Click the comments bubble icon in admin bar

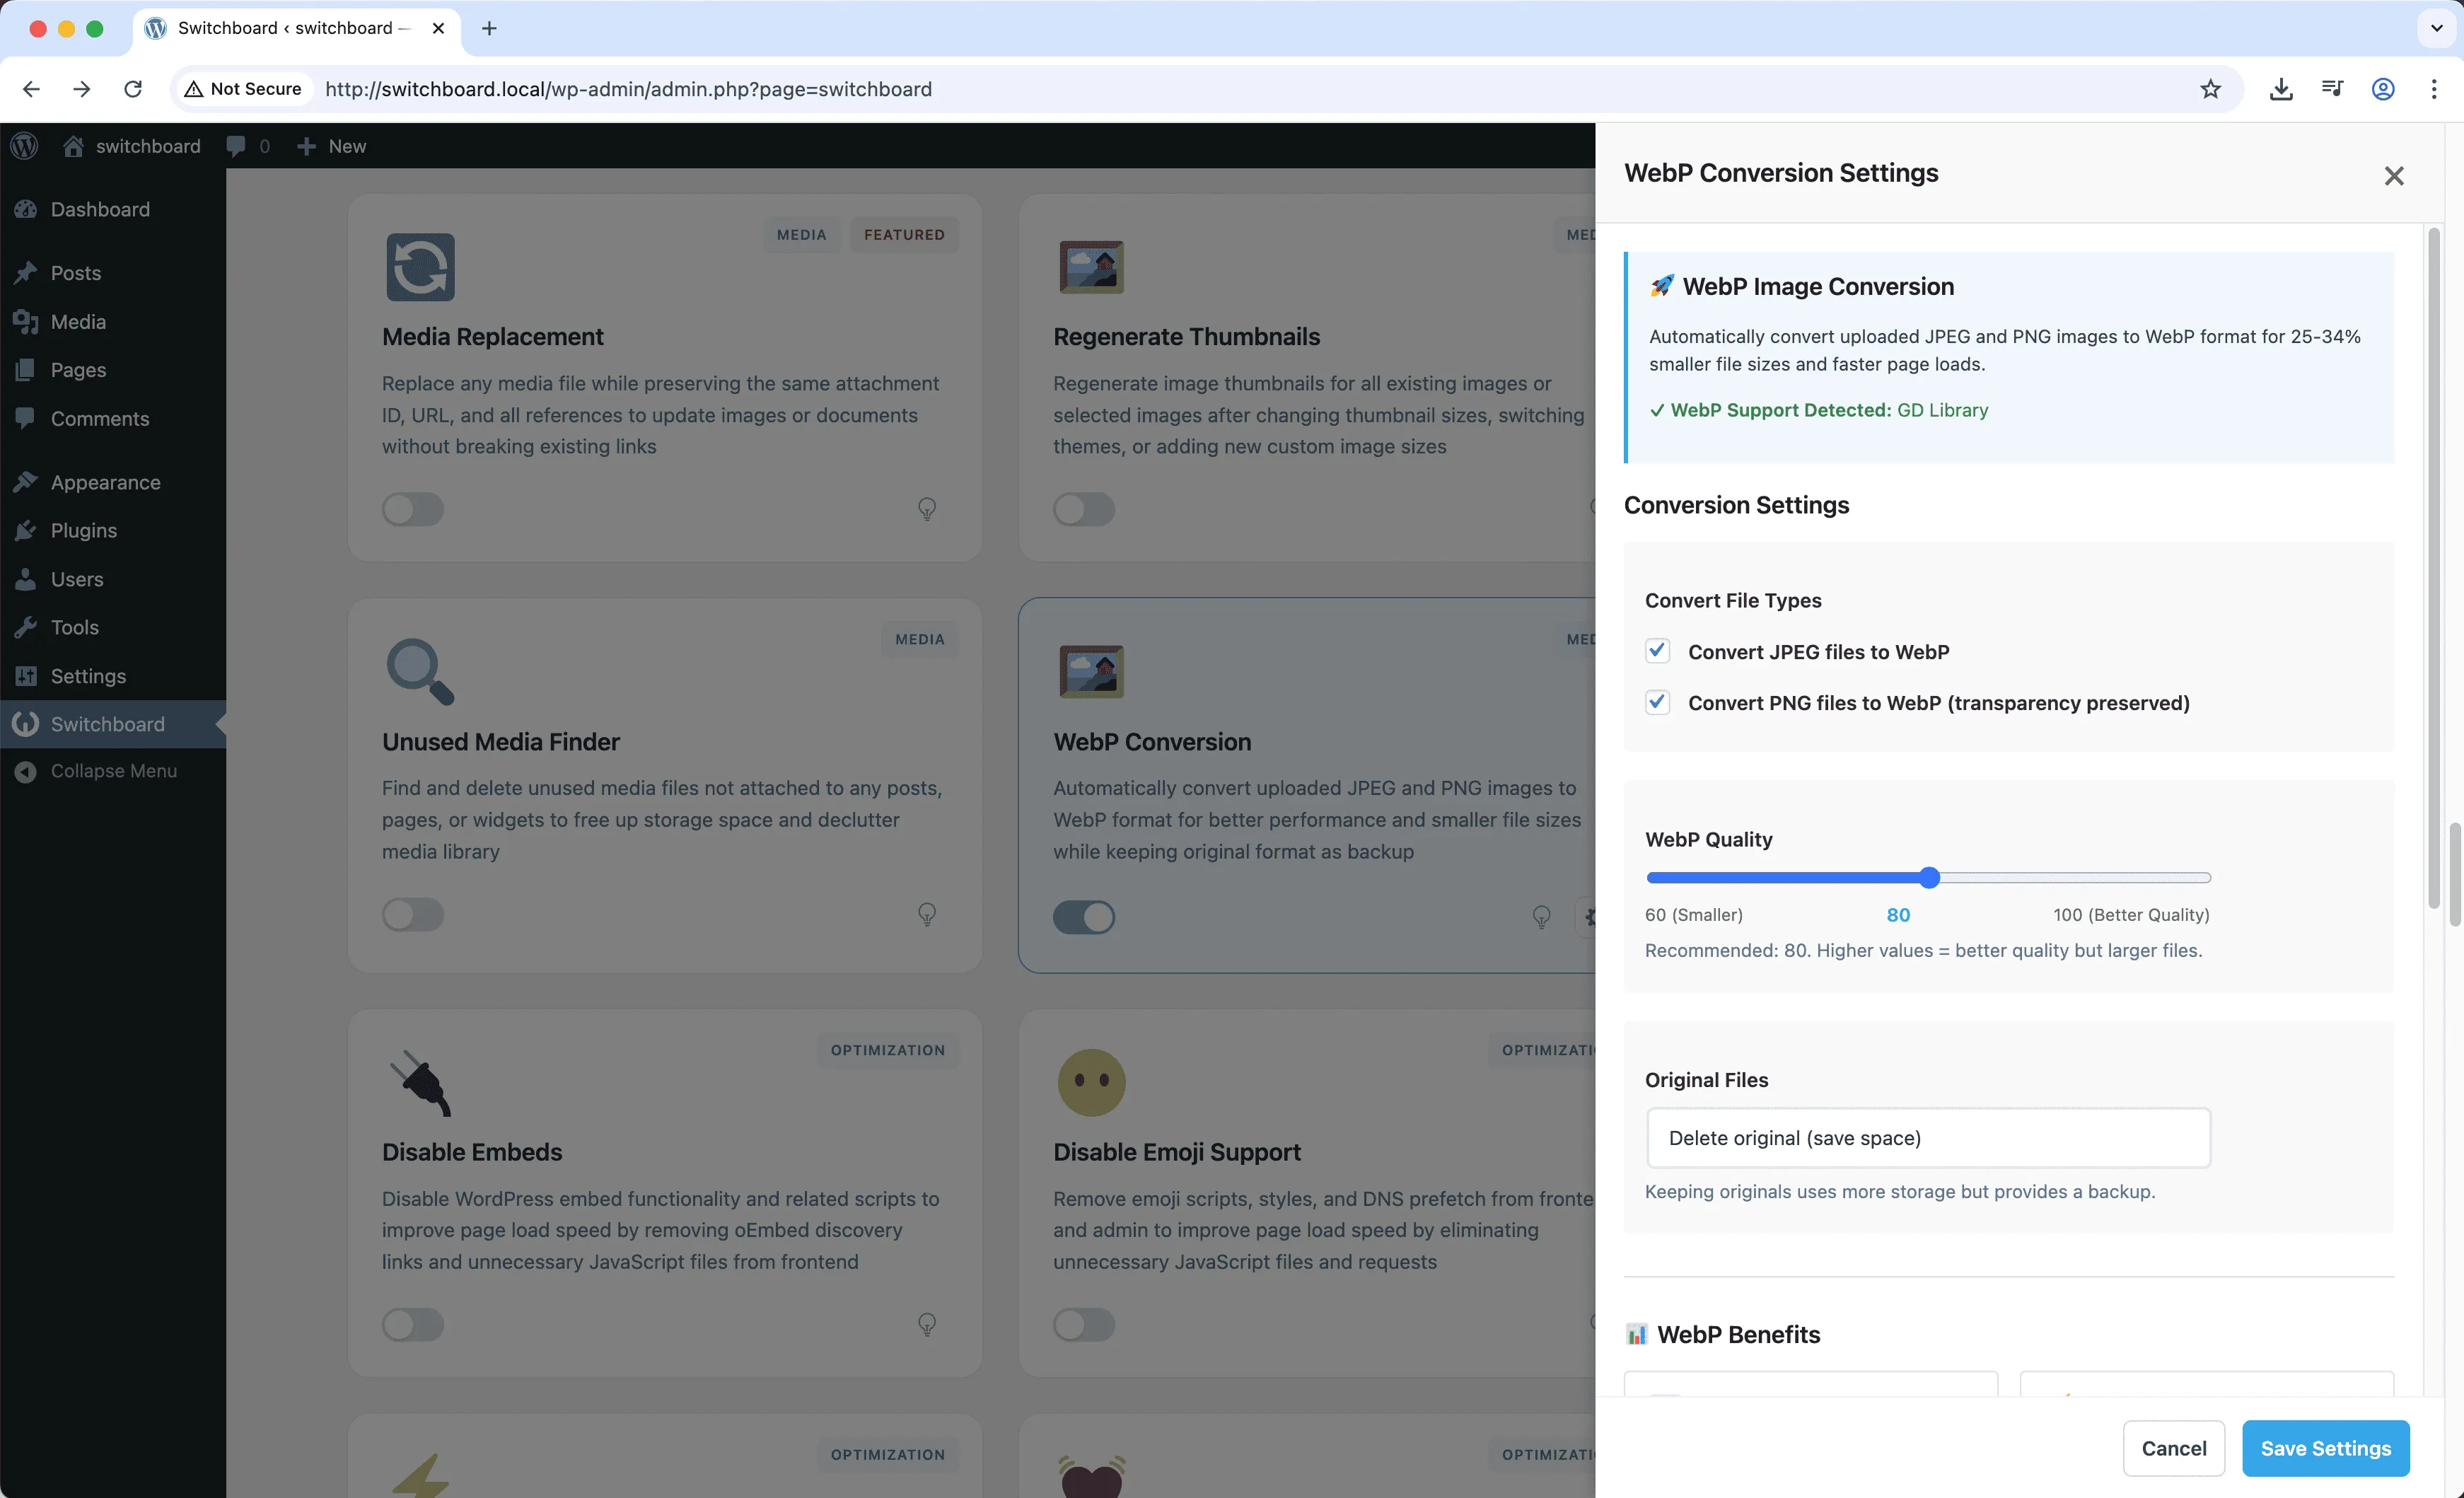pyautogui.click(x=237, y=146)
